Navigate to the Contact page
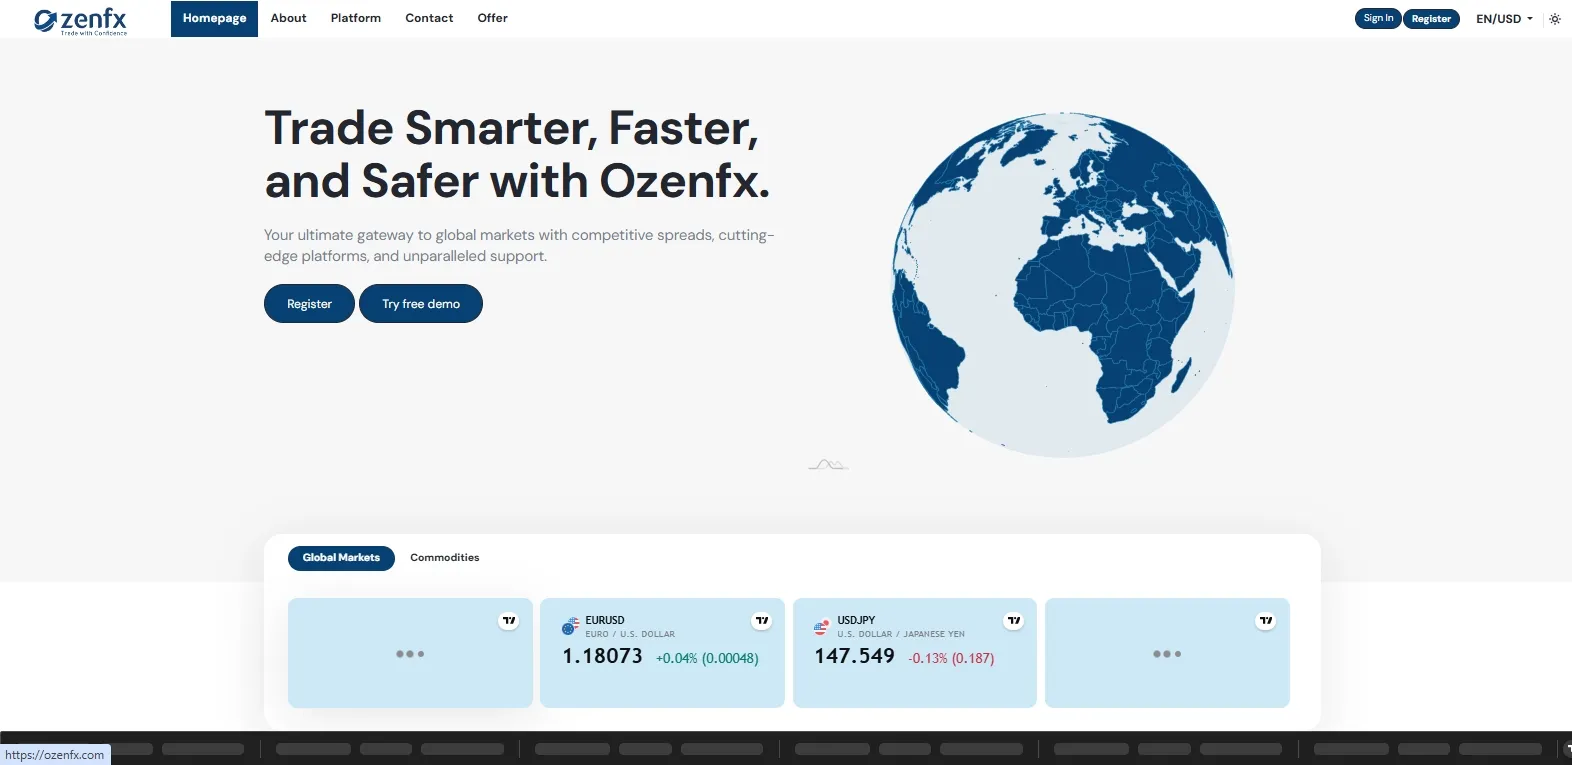This screenshot has height=765, width=1572. tap(429, 19)
